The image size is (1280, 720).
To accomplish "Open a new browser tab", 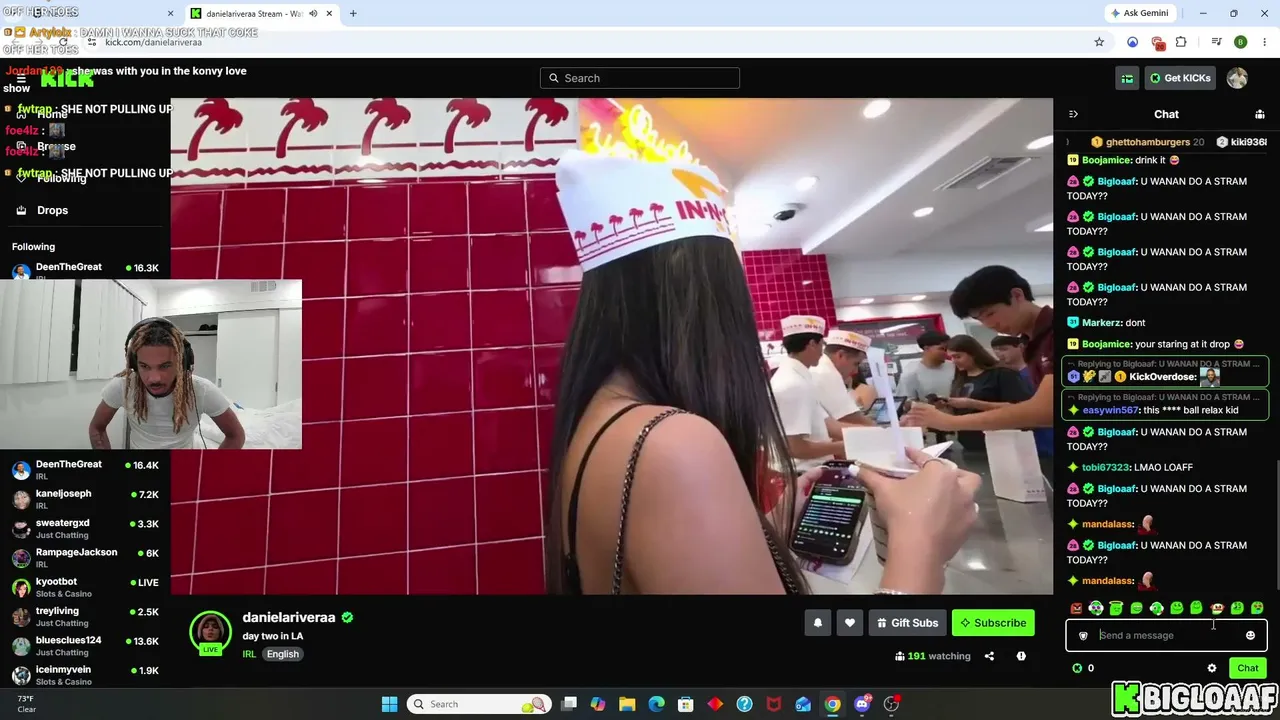I will 353,13.
